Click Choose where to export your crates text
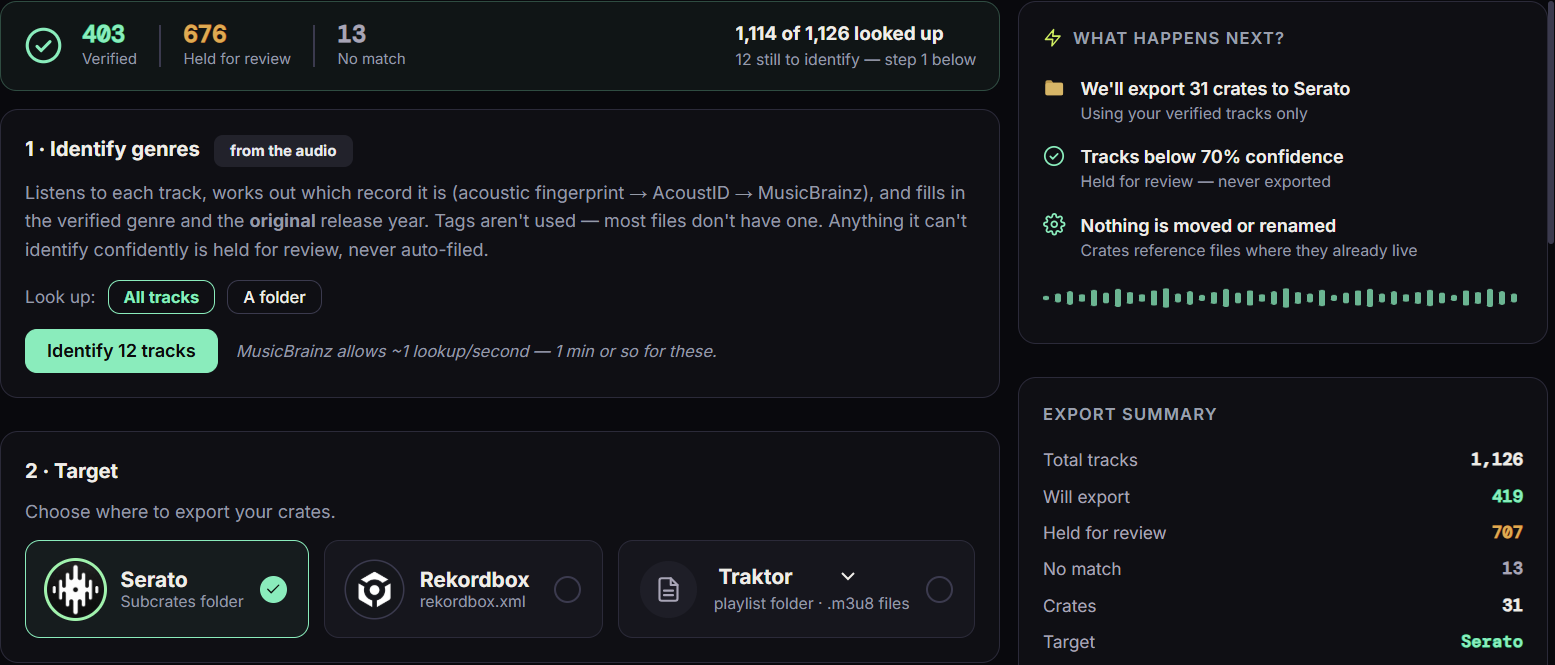The width and height of the screenshot is (1555, 665). click(x=180, y=512)
